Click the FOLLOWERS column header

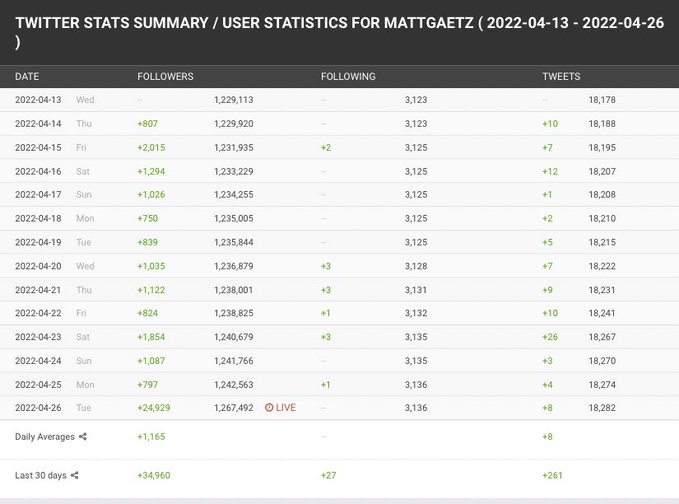(x=165, y=76)
